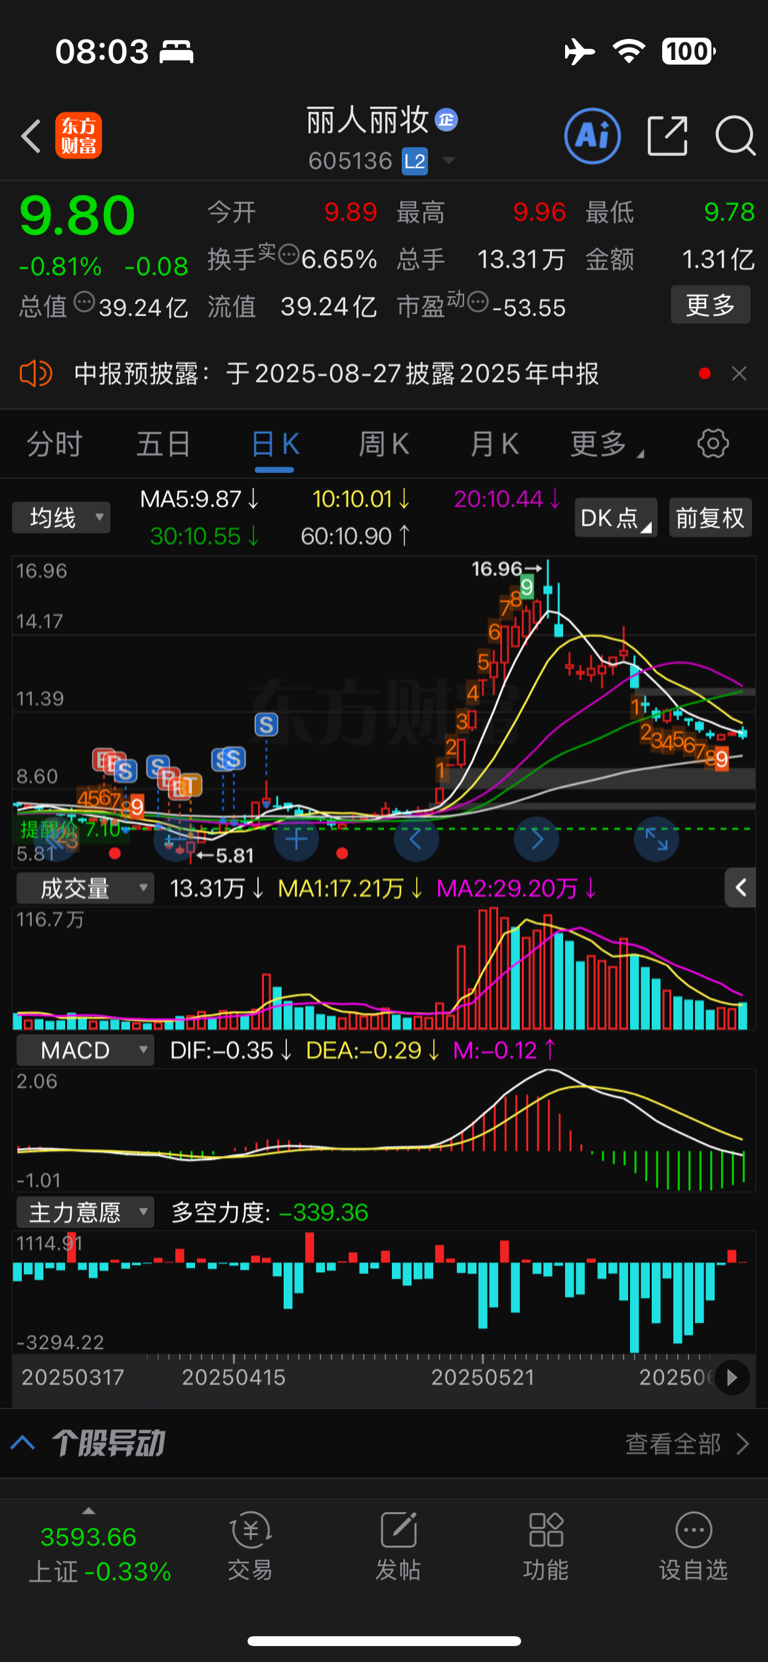Image resolution: width=768 pixels, height=1663 pixels.
Task: Expand the 更多 chart period menu
Action: point(606,443)
